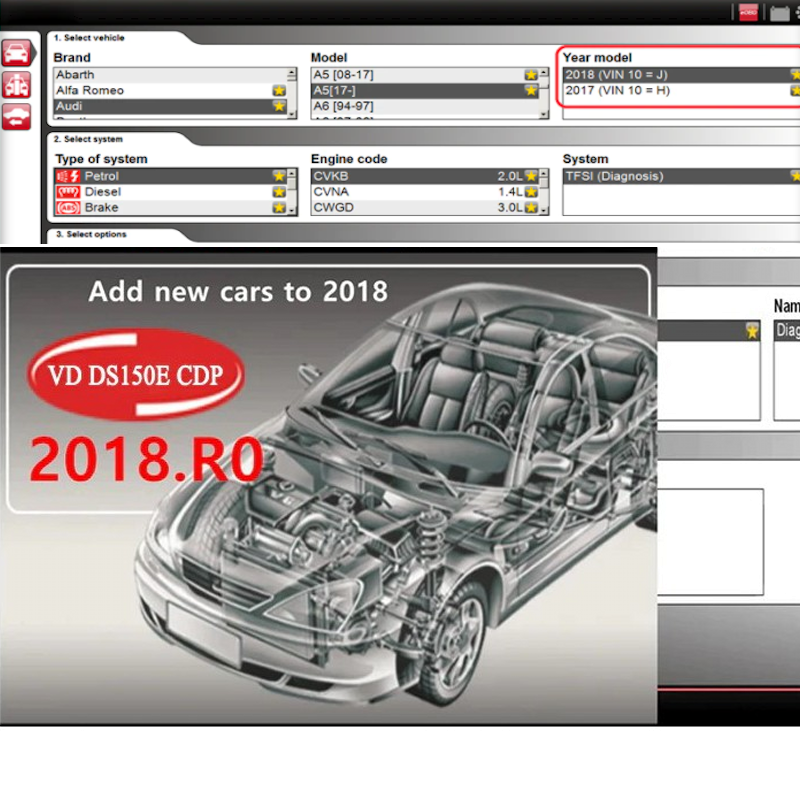Click the star icon on the Audi row
800x800 pixels.
[279, 106]
